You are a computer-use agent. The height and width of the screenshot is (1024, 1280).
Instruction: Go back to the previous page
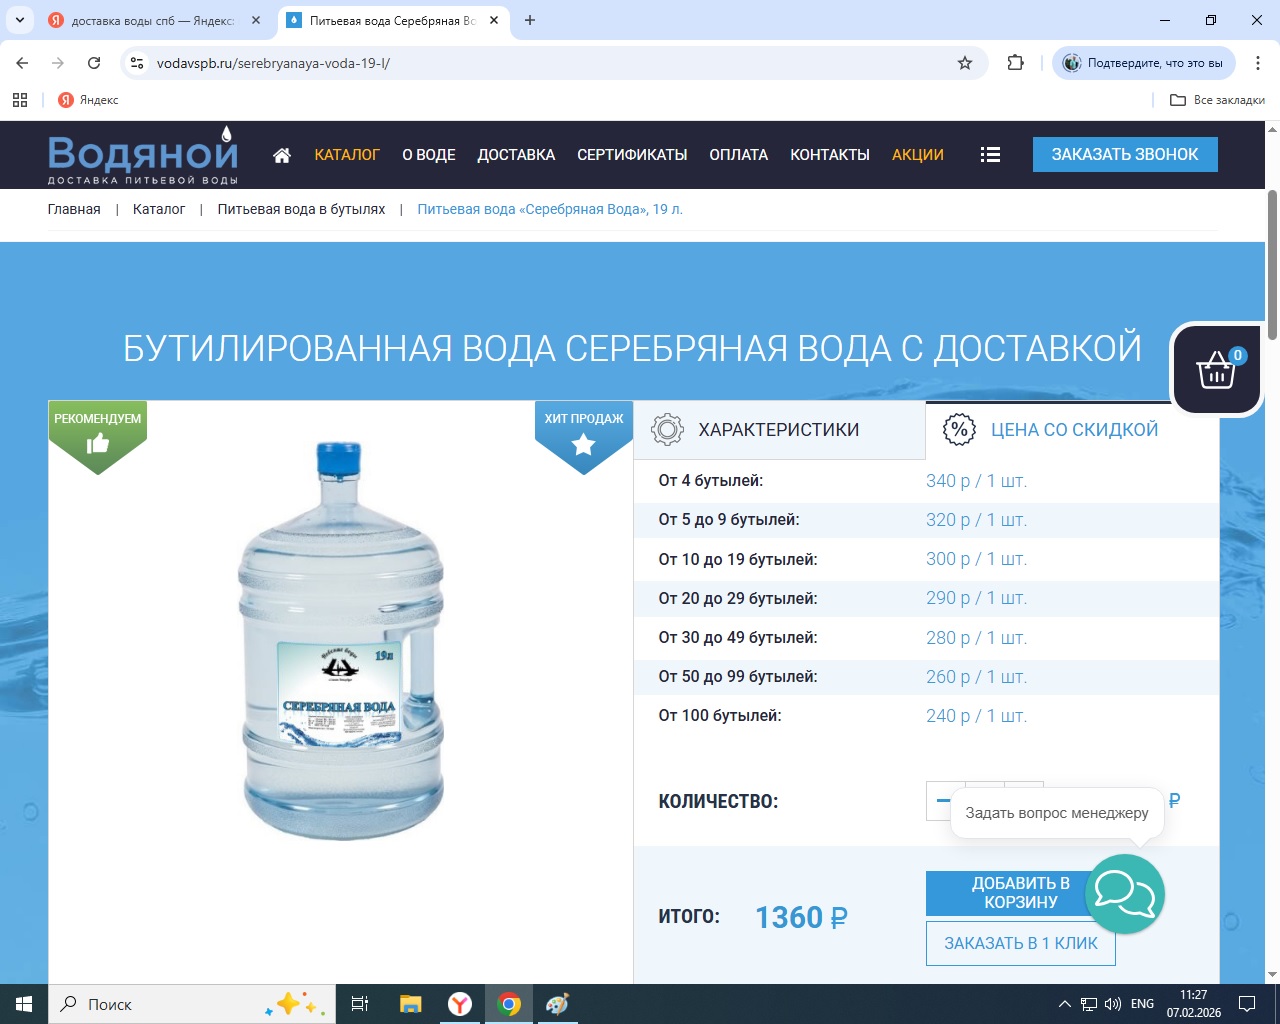(22, 63)
